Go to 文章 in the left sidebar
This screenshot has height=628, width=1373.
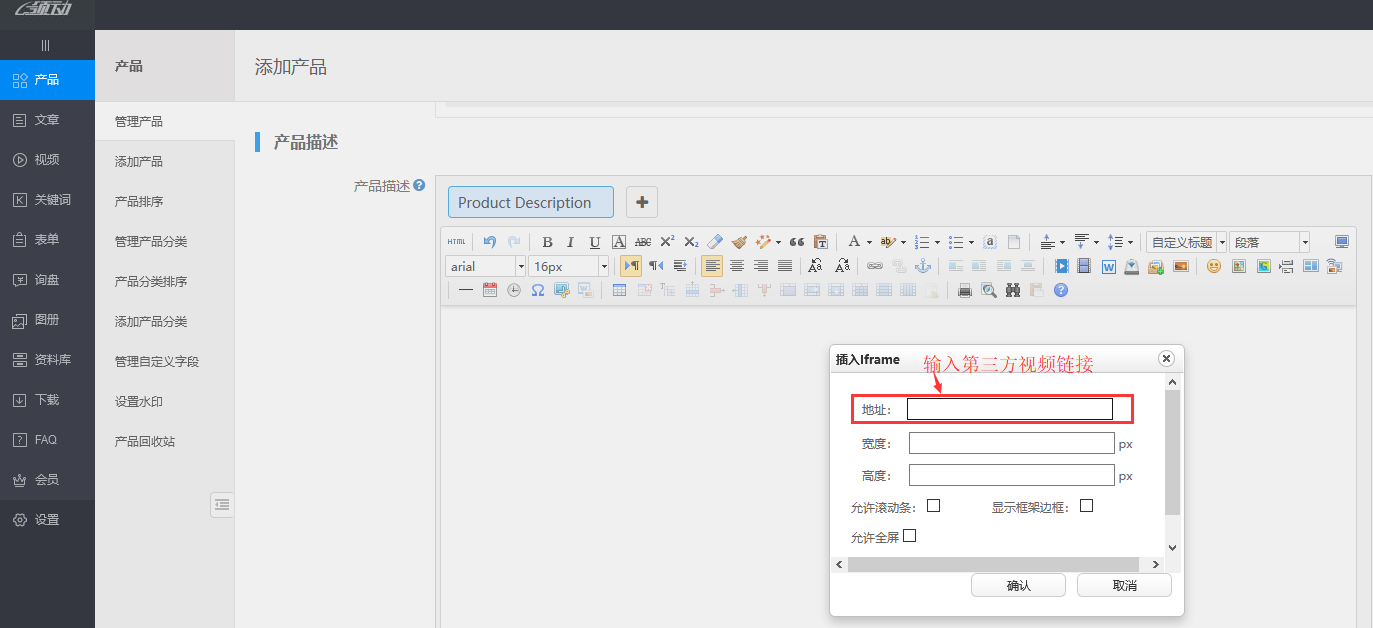[x=47, y=120]
